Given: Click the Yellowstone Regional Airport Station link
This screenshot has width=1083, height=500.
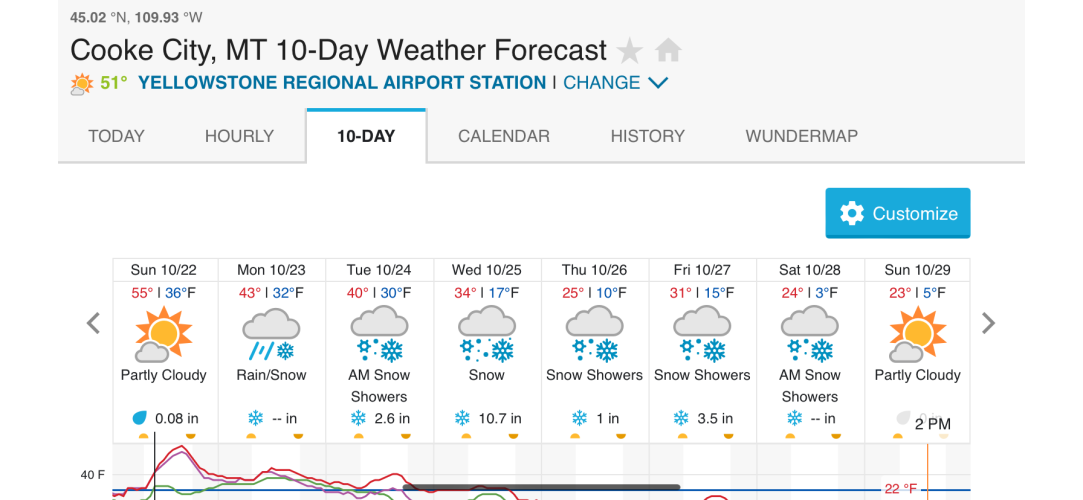Looking at the screenshot, I should [342, 84].
